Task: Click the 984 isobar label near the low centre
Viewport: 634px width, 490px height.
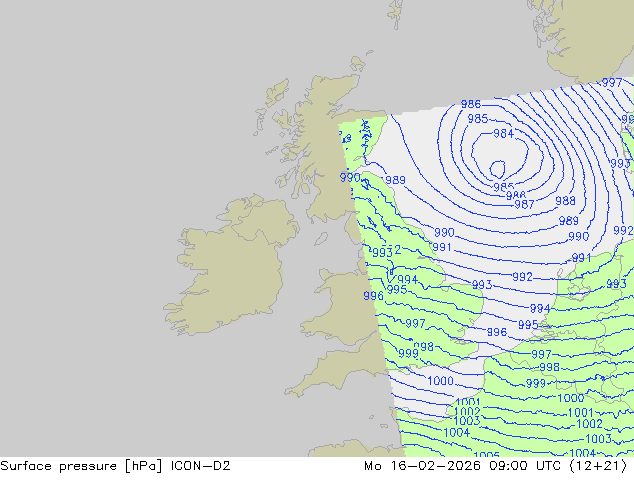Action: click(503, 133)
